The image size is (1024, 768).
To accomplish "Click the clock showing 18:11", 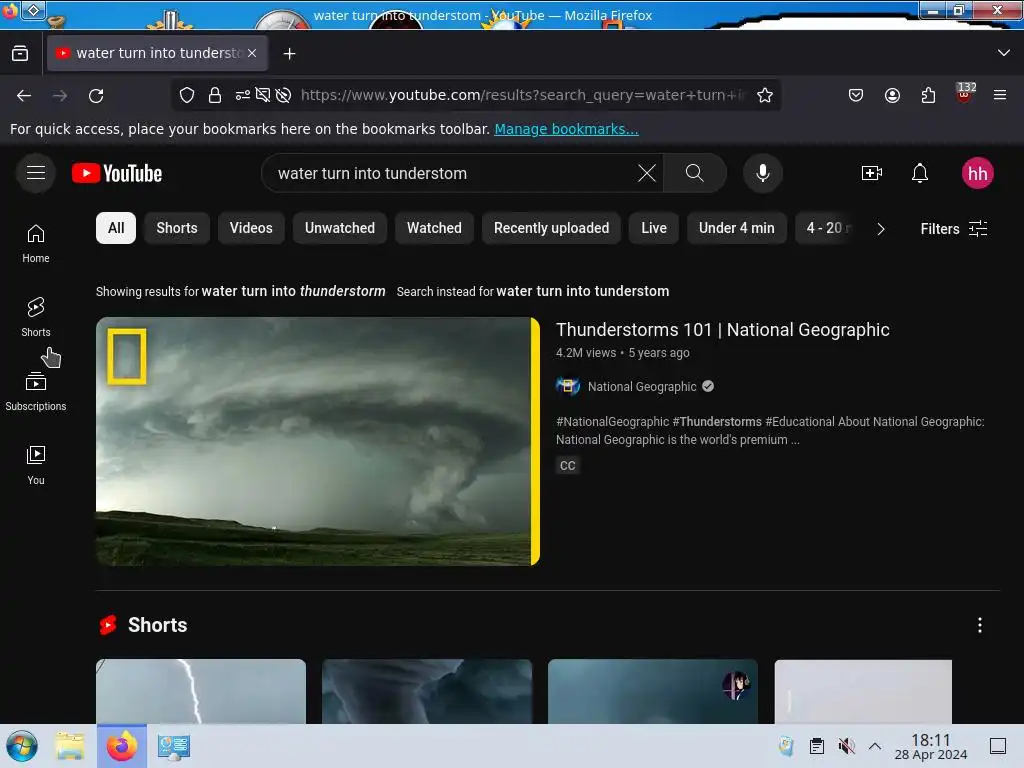I will [x=931, y=746].
